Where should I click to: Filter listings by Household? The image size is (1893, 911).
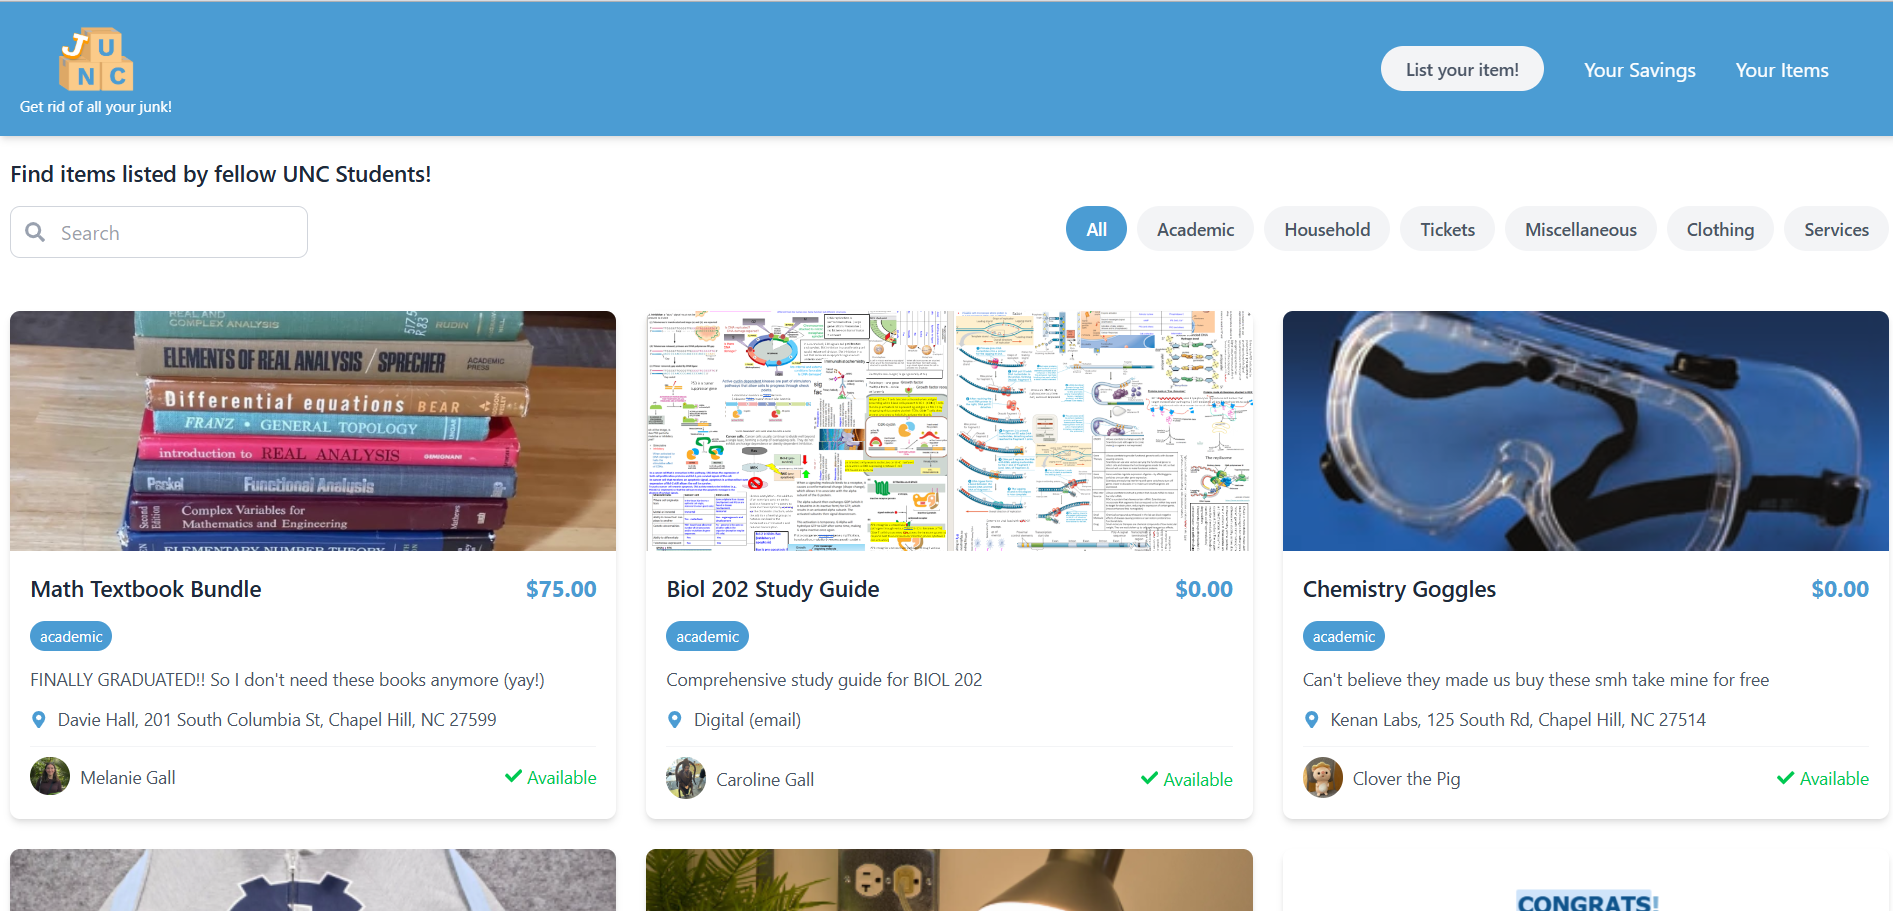click(1327, 229)
